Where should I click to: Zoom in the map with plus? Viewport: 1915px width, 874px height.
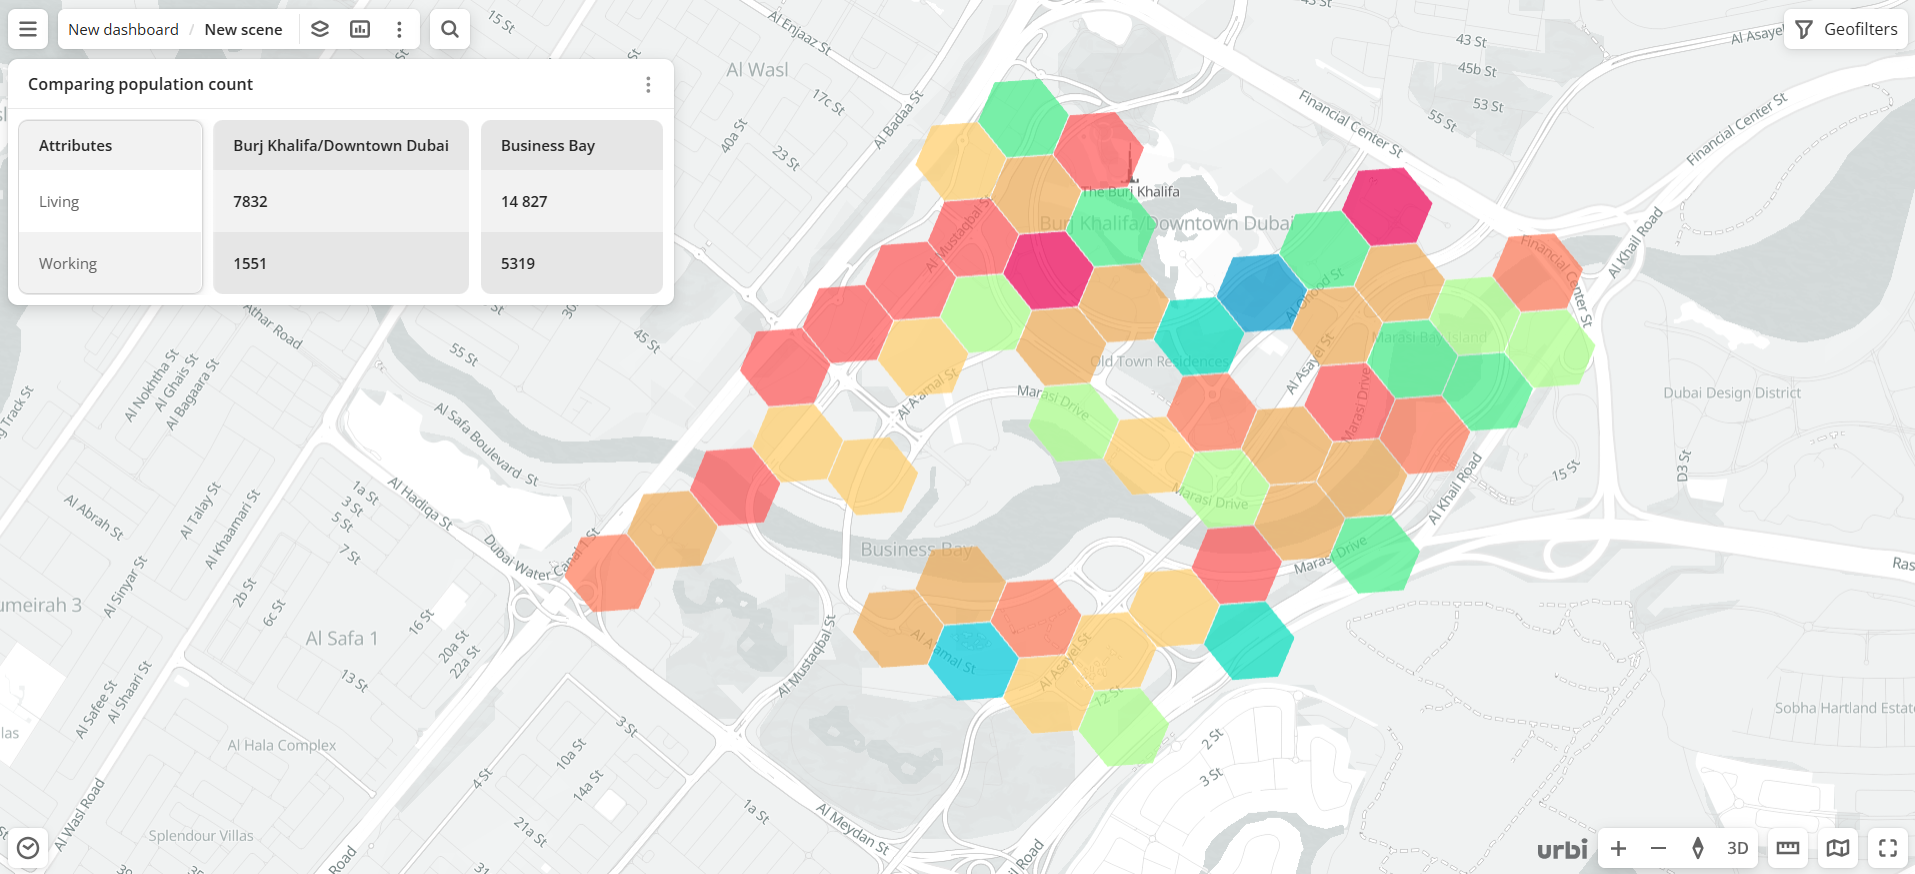1618,848
